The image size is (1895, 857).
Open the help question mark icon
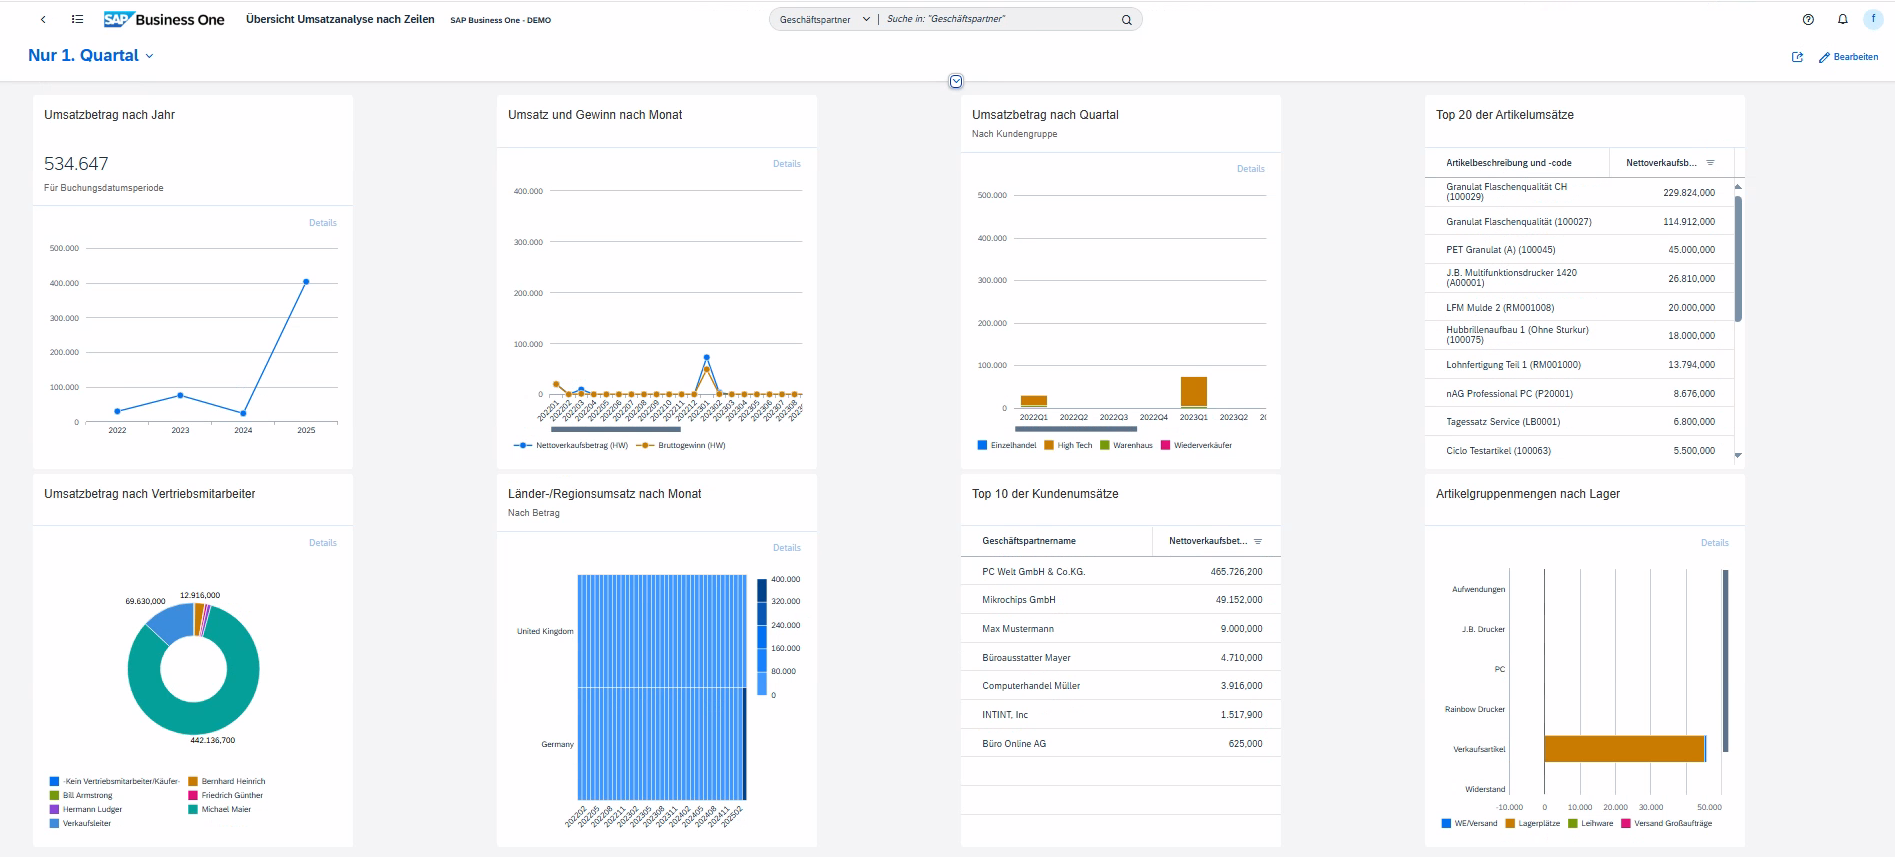point(1808,20)
